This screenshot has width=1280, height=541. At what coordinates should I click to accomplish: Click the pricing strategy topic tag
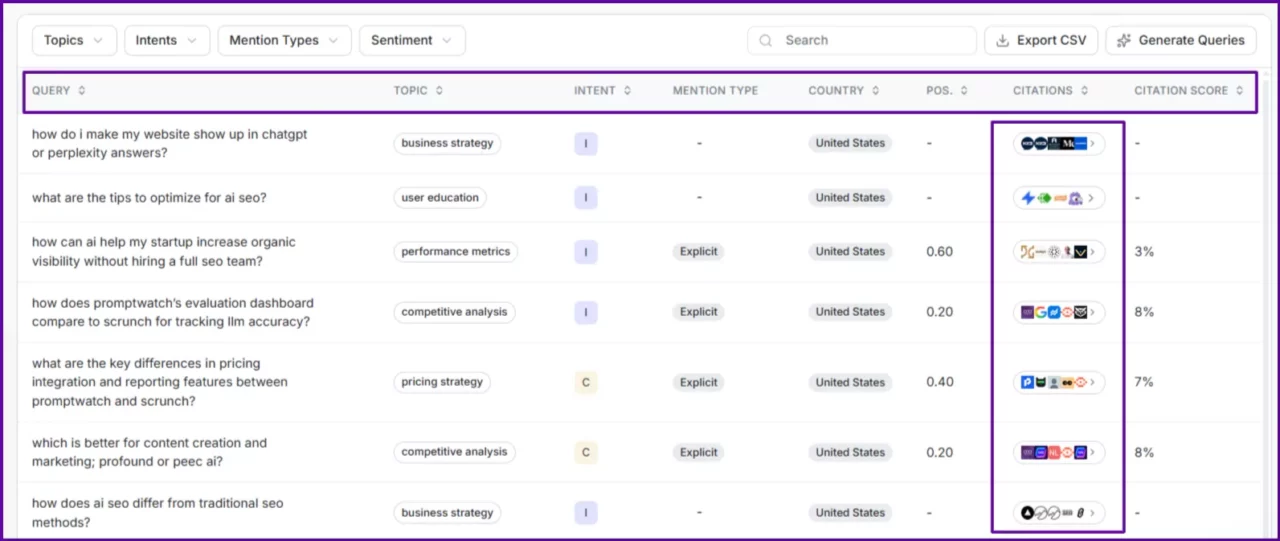click(x=442, y=382)
